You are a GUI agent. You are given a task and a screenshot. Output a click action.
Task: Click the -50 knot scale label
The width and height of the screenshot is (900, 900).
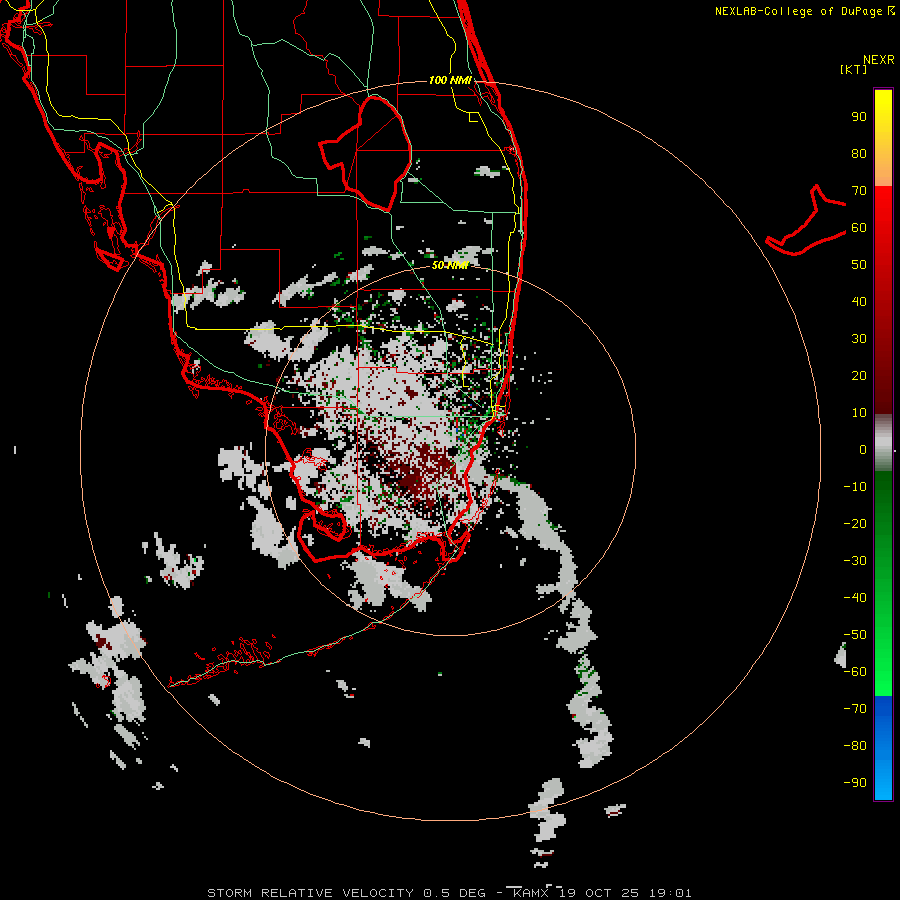click(x=855, y=635)
